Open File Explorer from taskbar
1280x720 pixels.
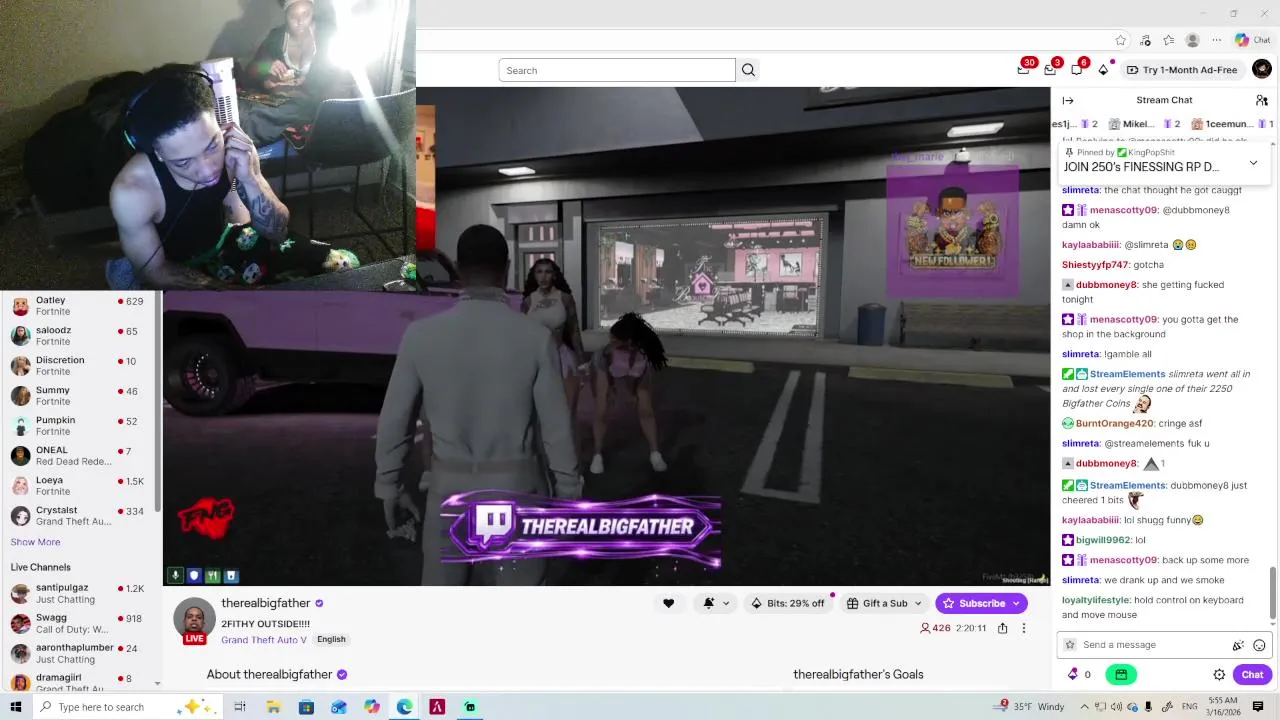273,707
